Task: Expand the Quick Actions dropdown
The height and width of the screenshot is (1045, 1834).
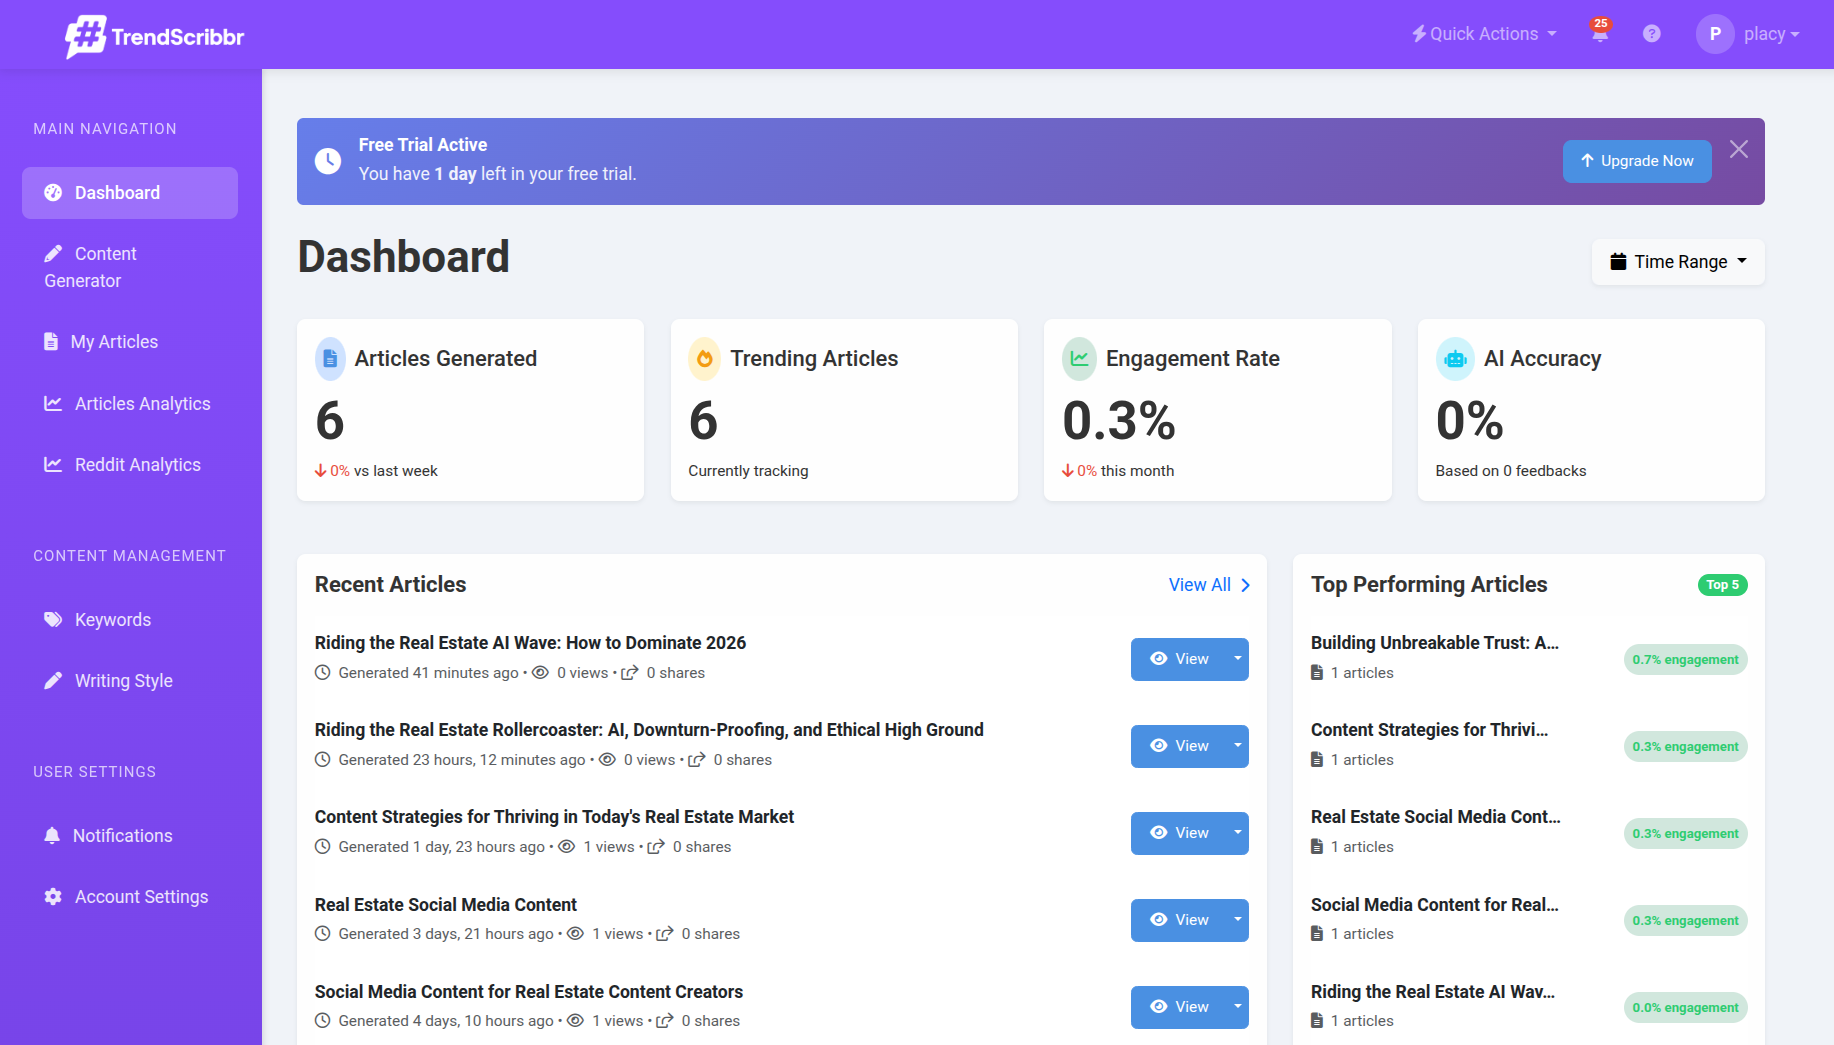Action: [x=1484, y=34]
